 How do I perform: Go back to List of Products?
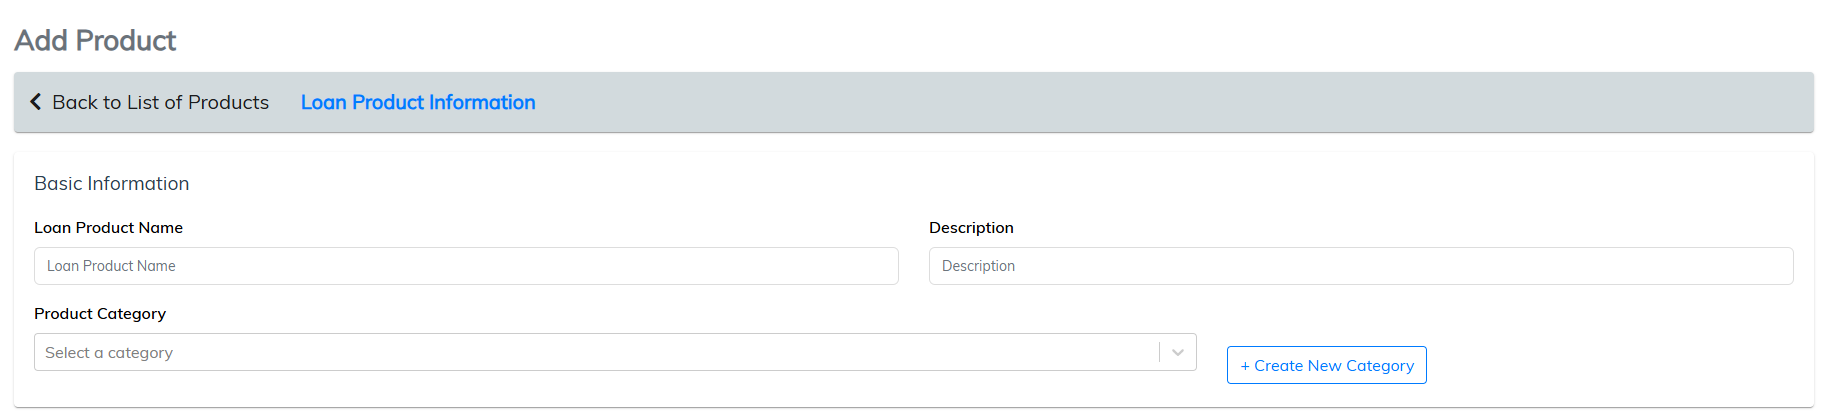160,102
